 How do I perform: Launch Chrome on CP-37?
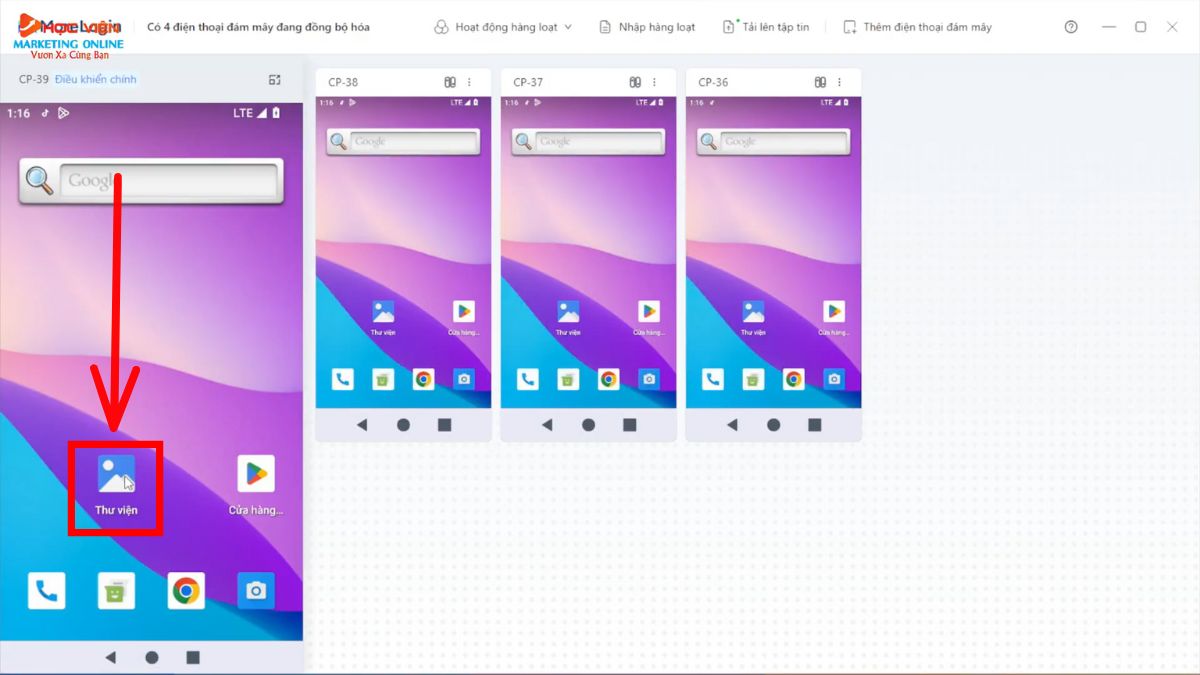(x=609, y=379)
